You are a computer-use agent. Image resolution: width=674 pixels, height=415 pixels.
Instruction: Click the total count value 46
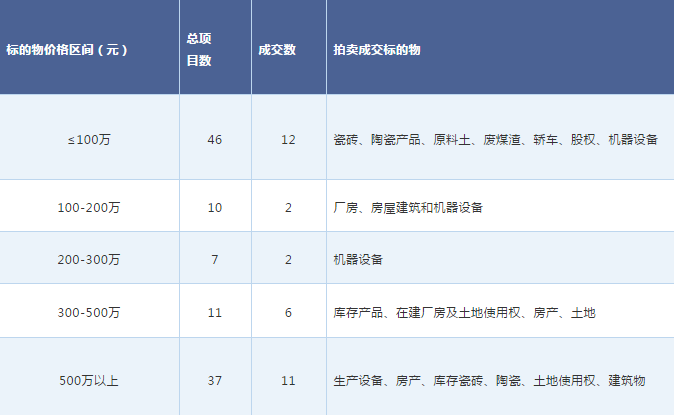tap(214, 140)
